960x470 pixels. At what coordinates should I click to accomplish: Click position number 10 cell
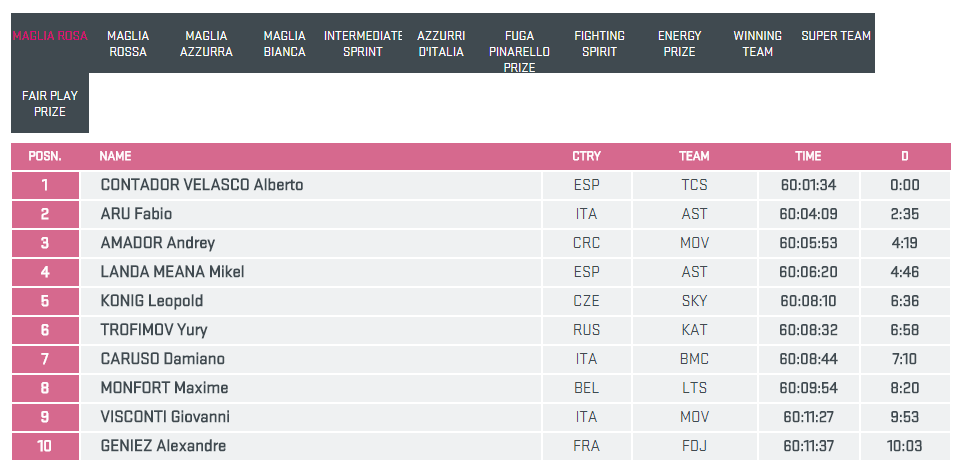pos(45,446)
